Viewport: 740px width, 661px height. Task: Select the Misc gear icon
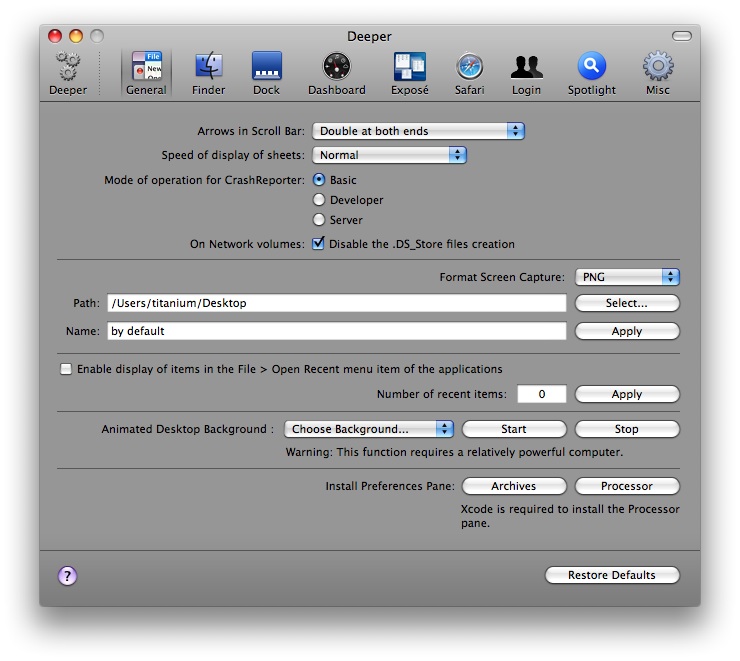(x=657, y=72)
